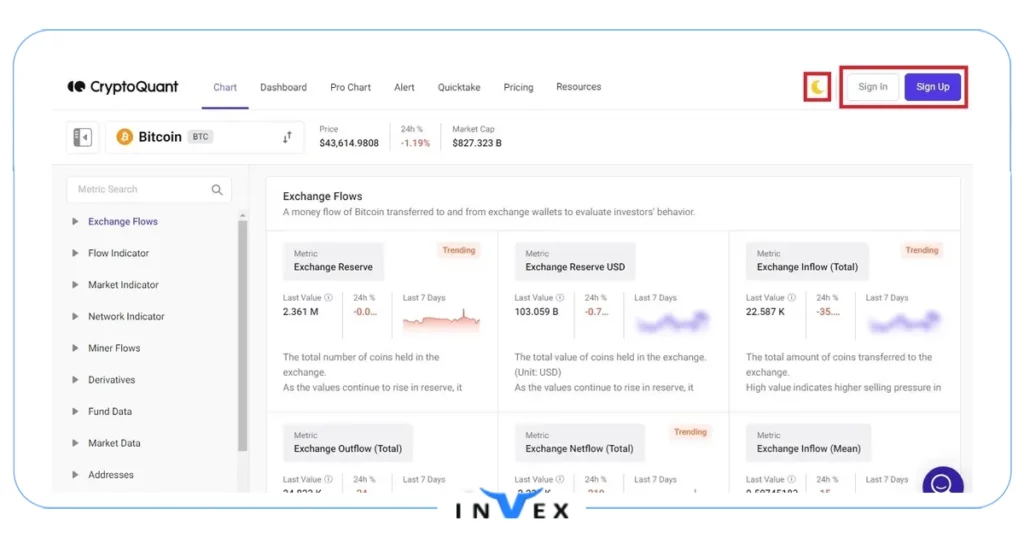Expand the Derivatives tree arrow
1024x538 pixels.
coord(75,379)
